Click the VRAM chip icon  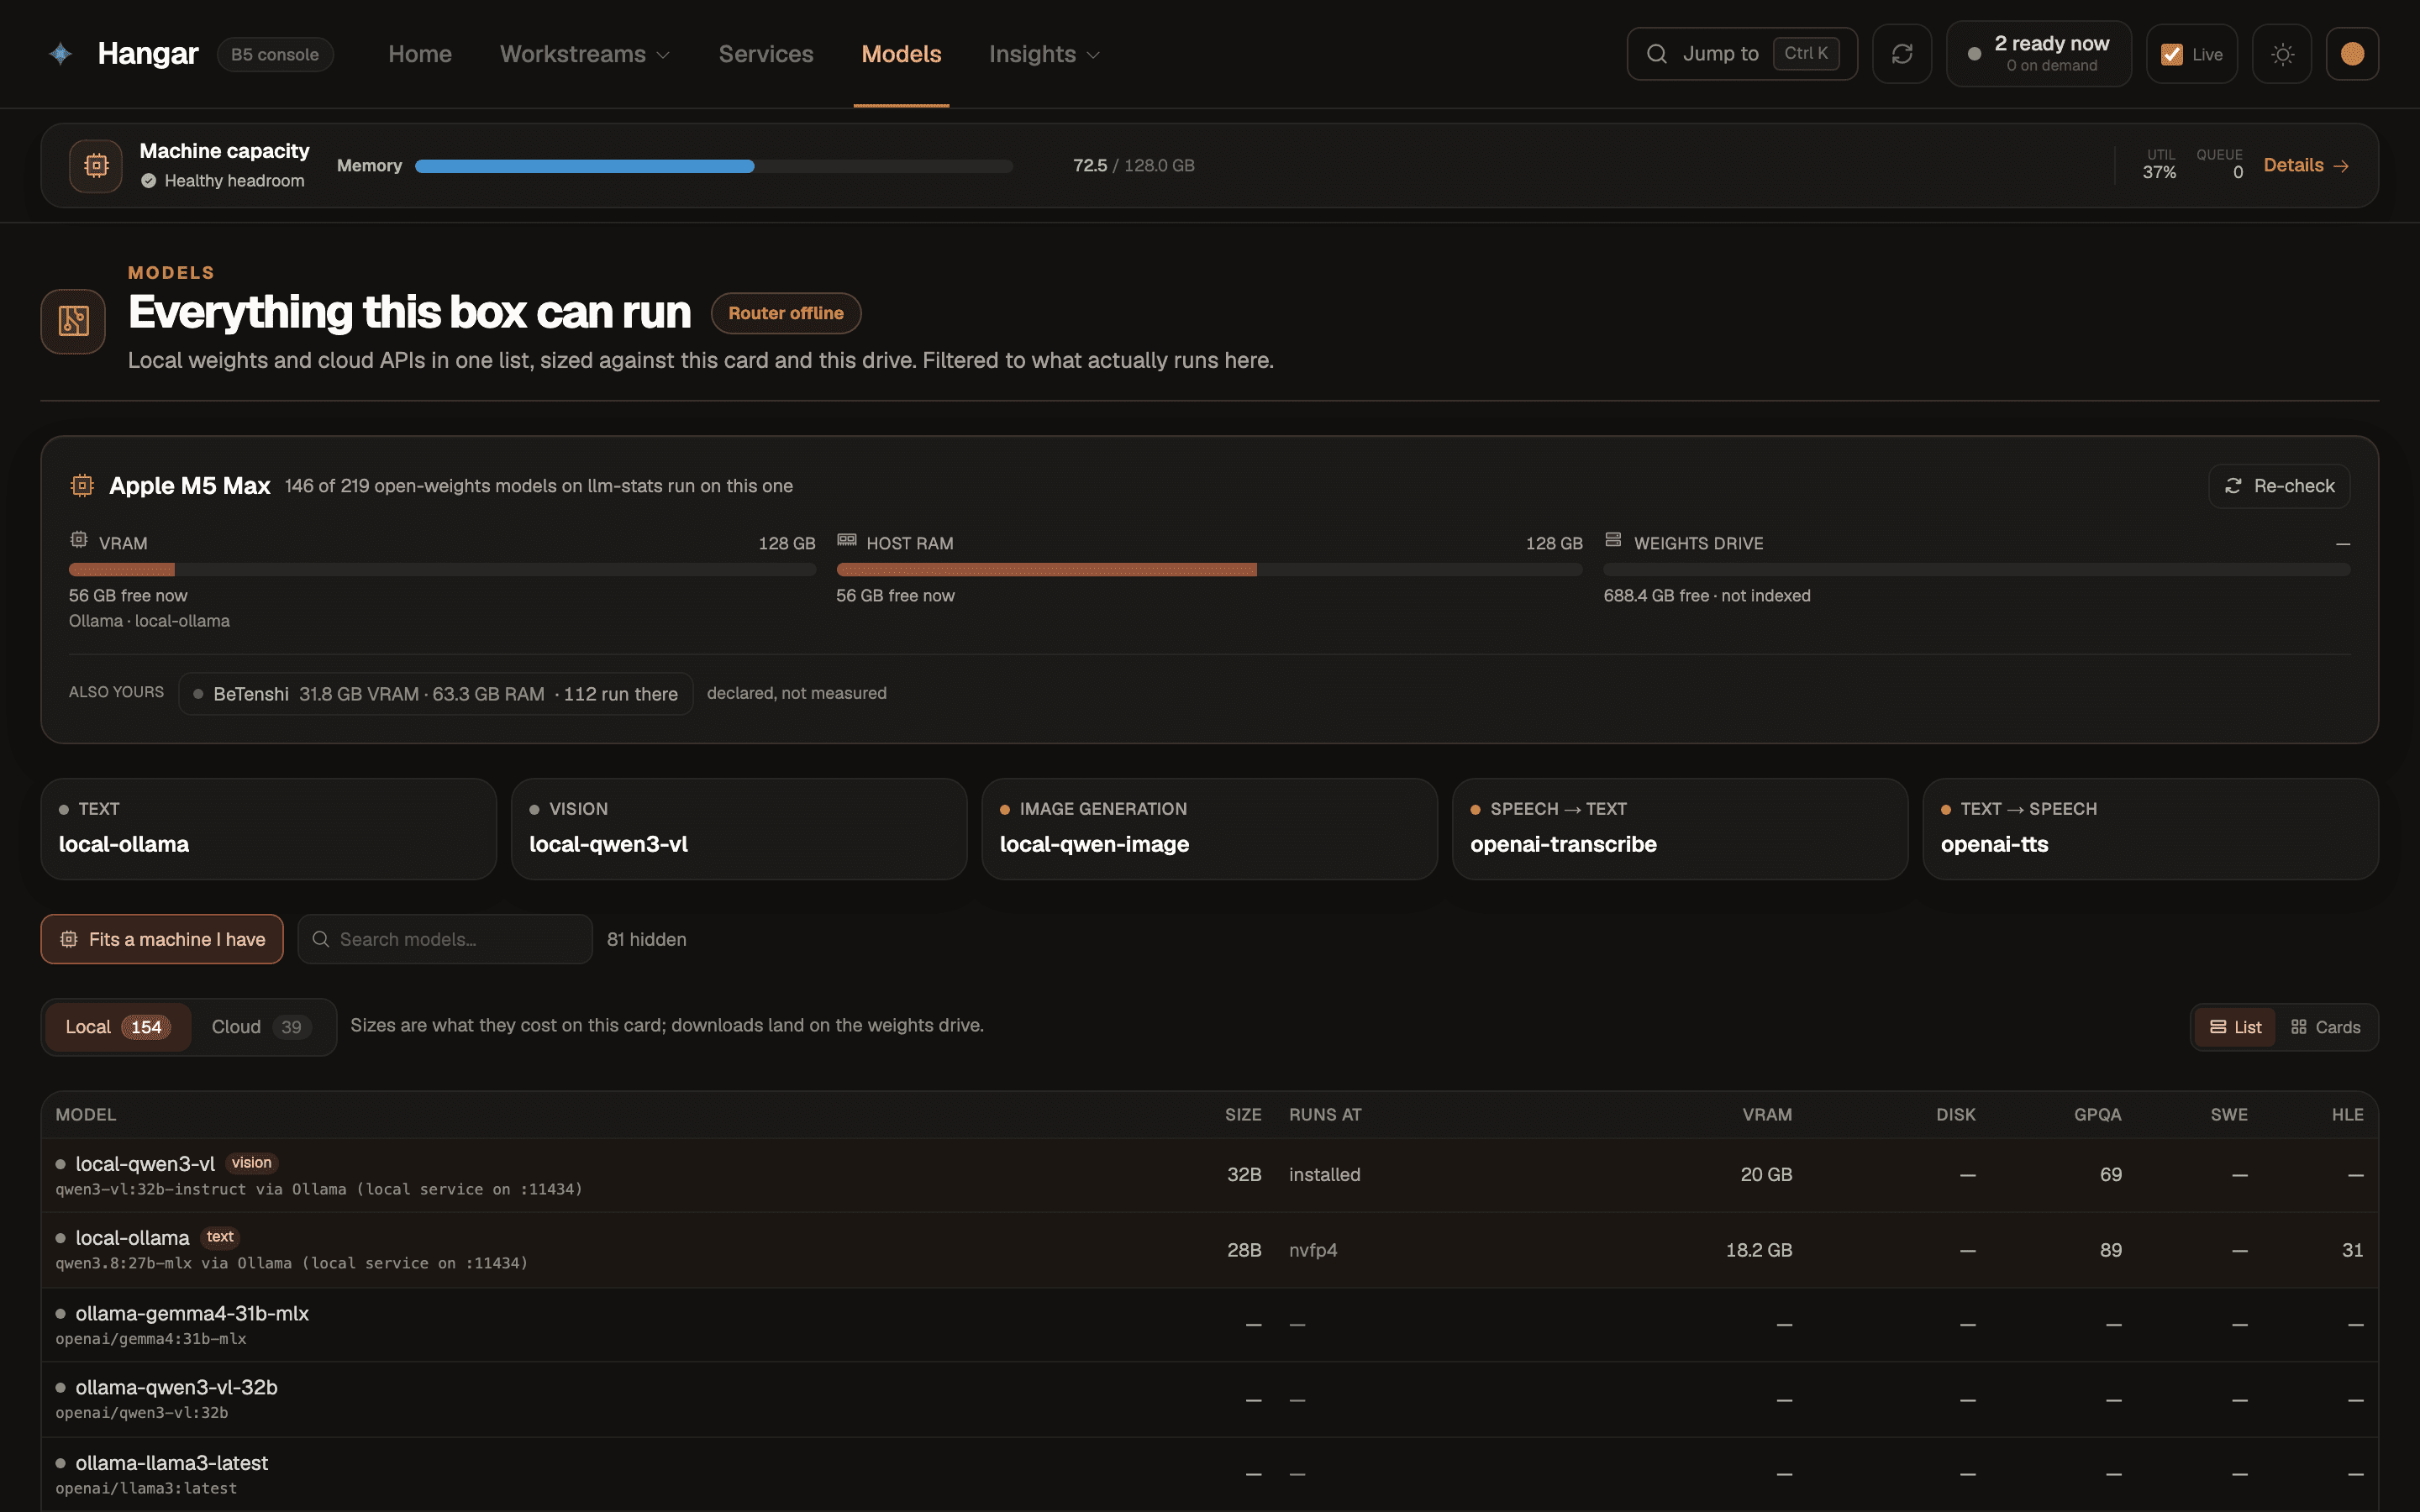click(79, 540)
